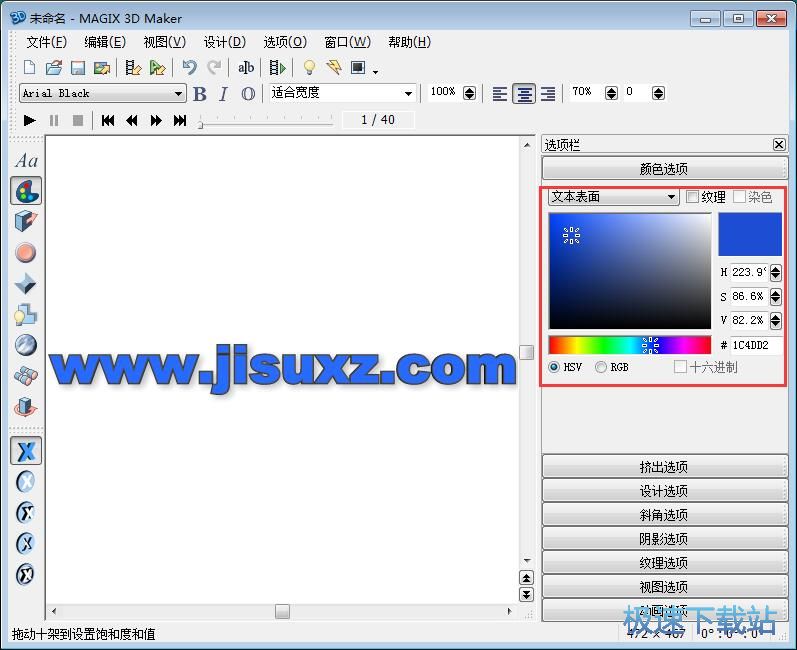Open the text editor 'ab' icon
797x650 pixels.
246,68
